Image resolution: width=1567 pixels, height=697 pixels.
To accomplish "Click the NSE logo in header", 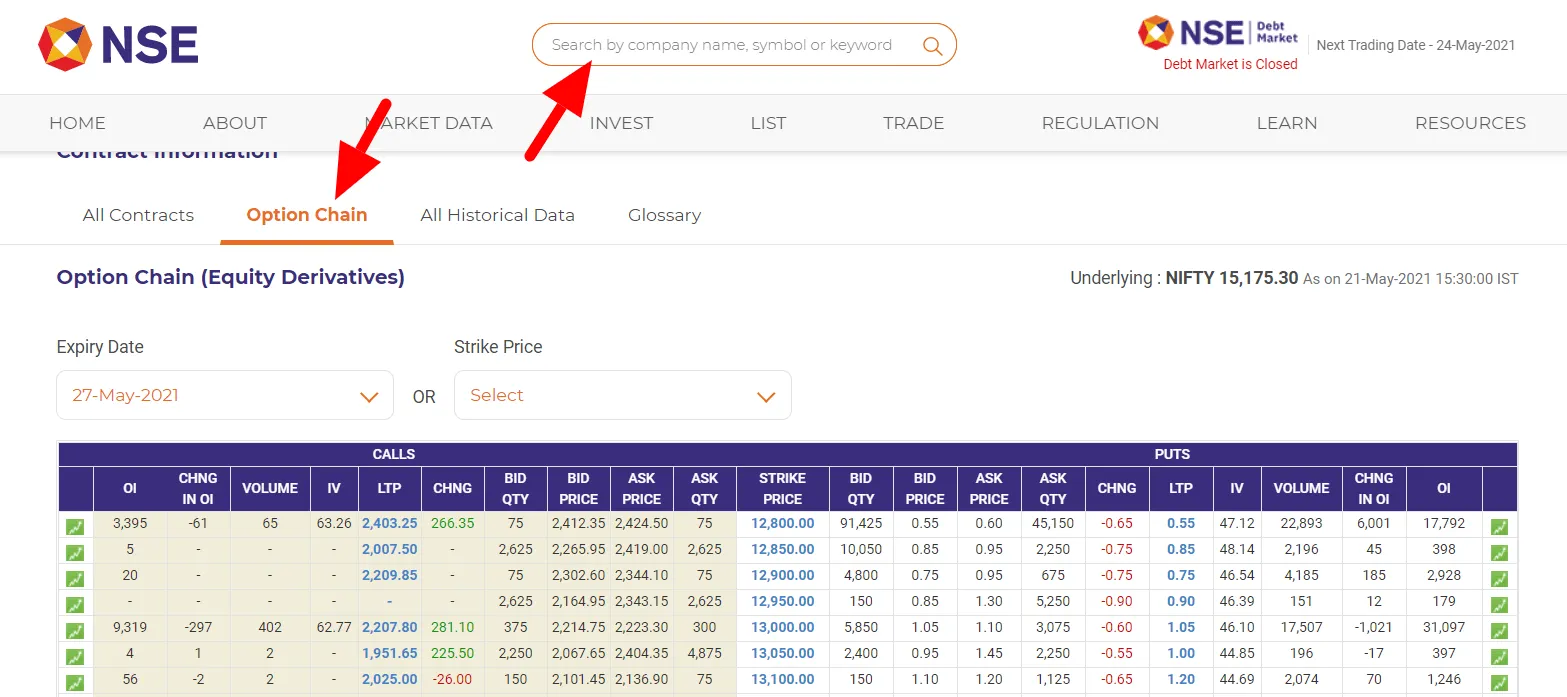I will pyautogui.click(x=118, y=45).
